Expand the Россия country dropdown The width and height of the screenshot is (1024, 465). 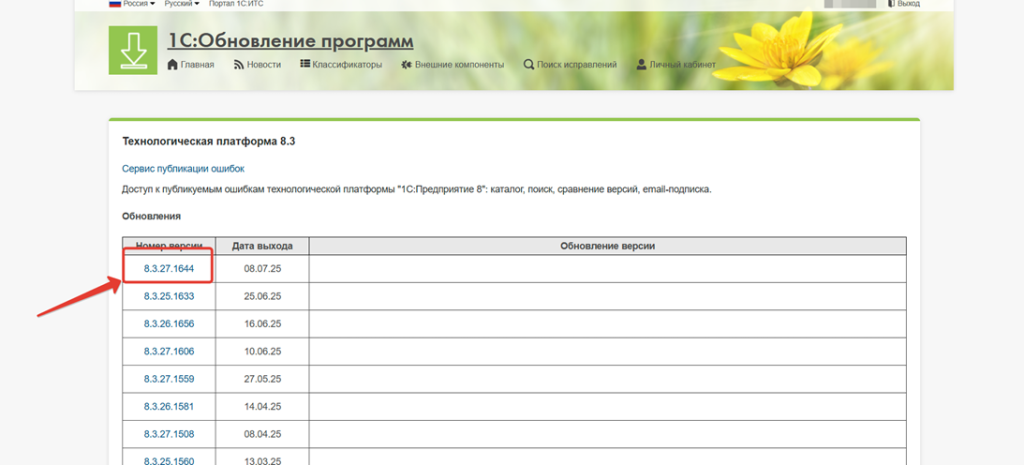coord(132,3)
